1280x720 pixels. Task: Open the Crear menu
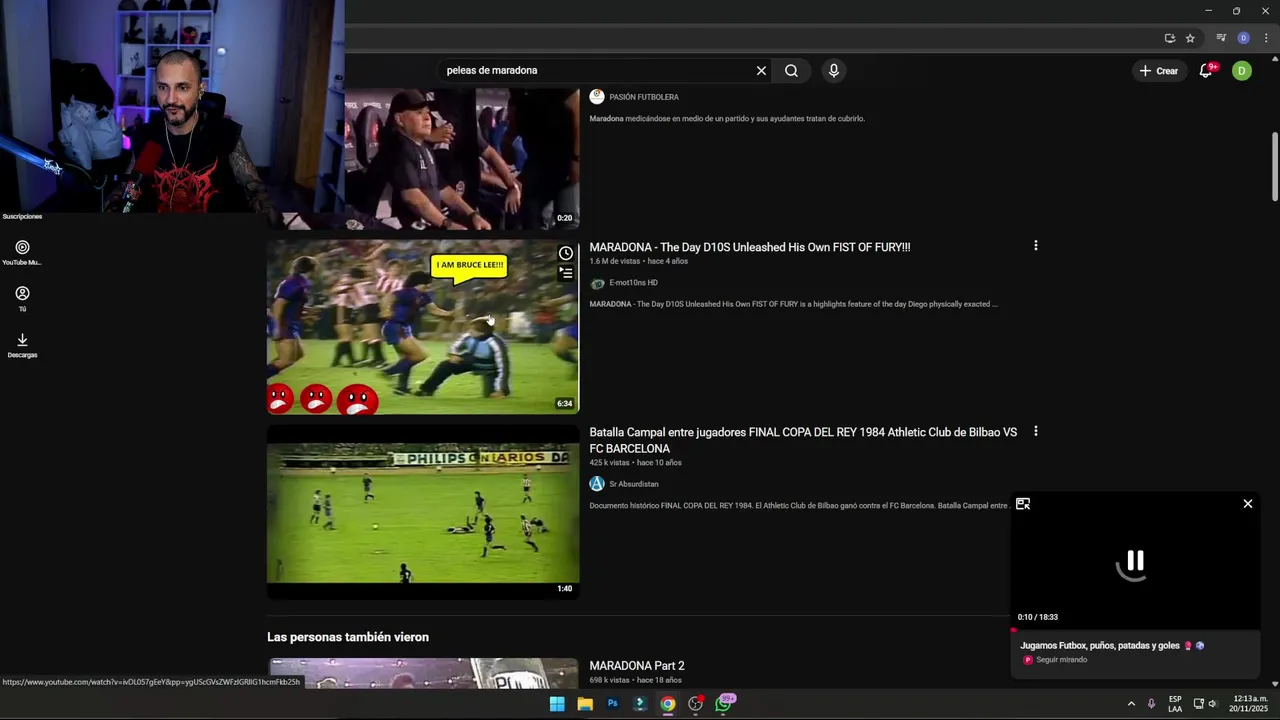[x=1159, y=71]
